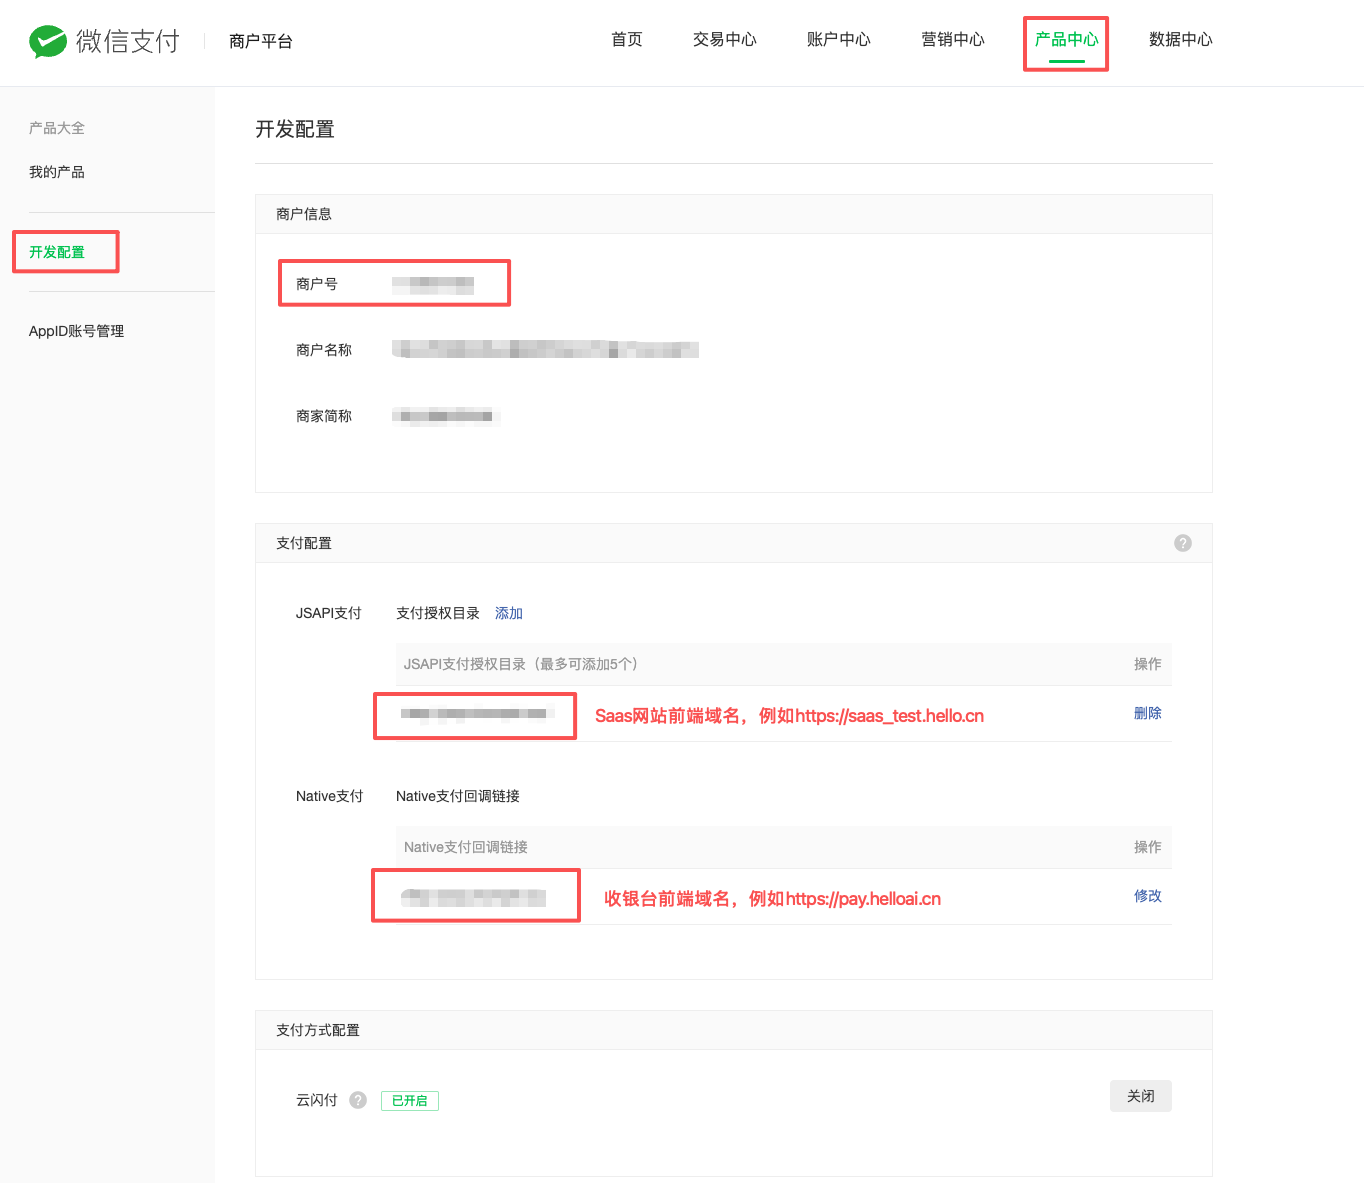Viewport: 1364px width, 1183px height.
Task: Click 操作 column header in JSAPI table
Action: pyautogui.click(x=1148, y=664)
